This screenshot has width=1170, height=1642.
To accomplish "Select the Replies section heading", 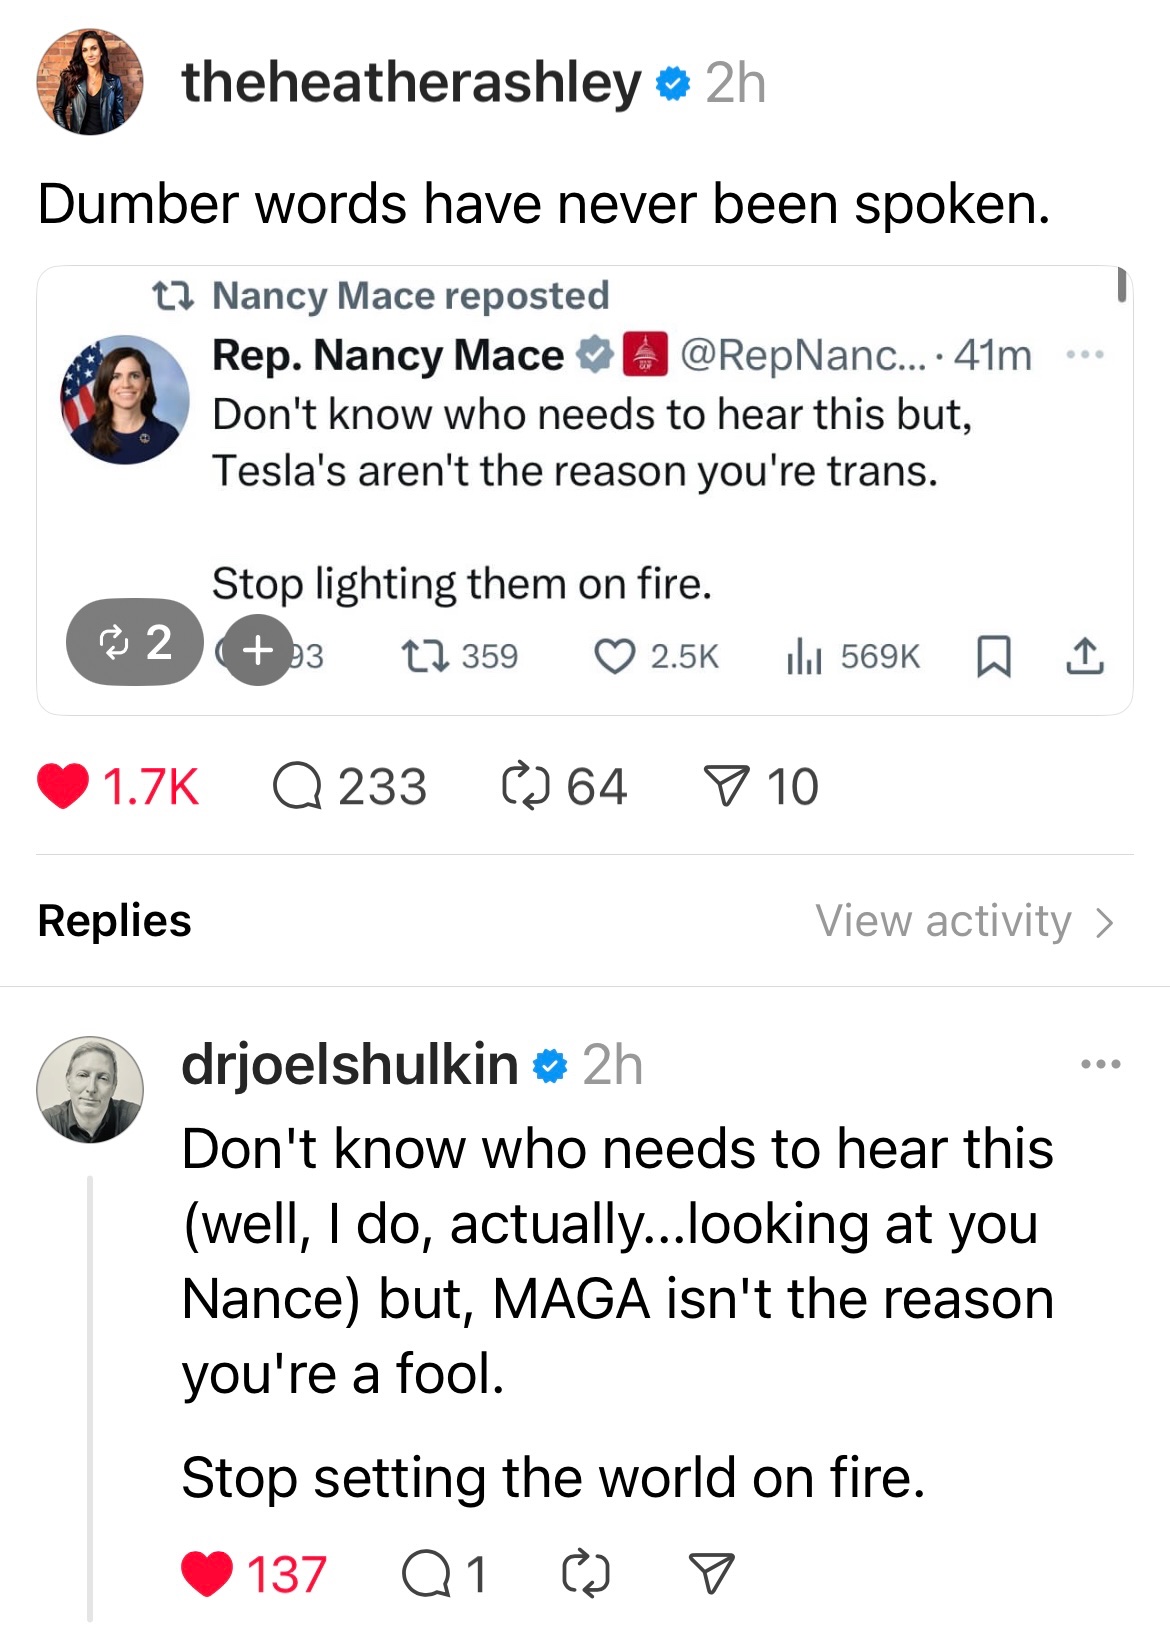I will pyautogui.click(x=114, y=921).
